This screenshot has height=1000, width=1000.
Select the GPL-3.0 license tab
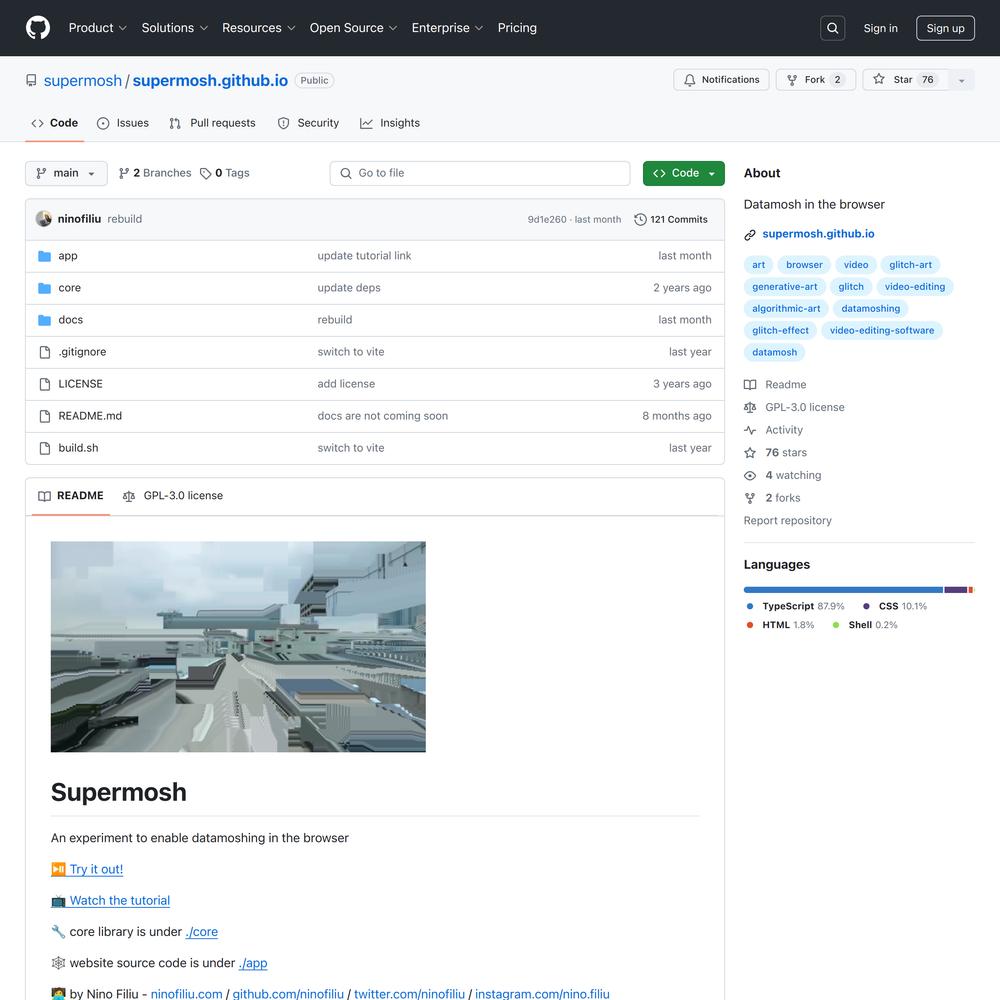click(x=173, y=496)
